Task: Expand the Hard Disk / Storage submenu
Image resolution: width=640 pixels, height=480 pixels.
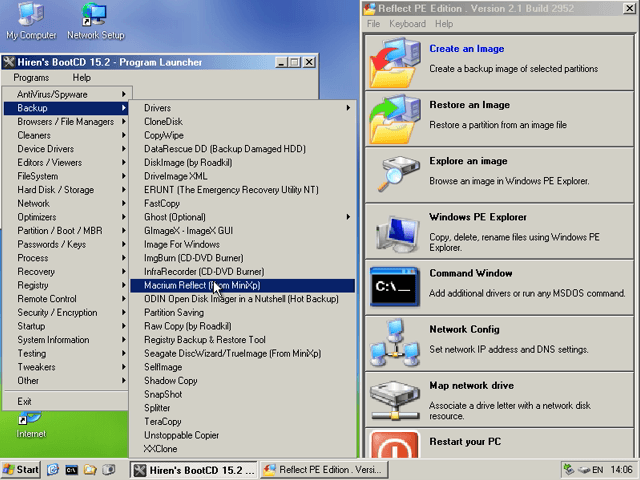Action: click(66, 190)
